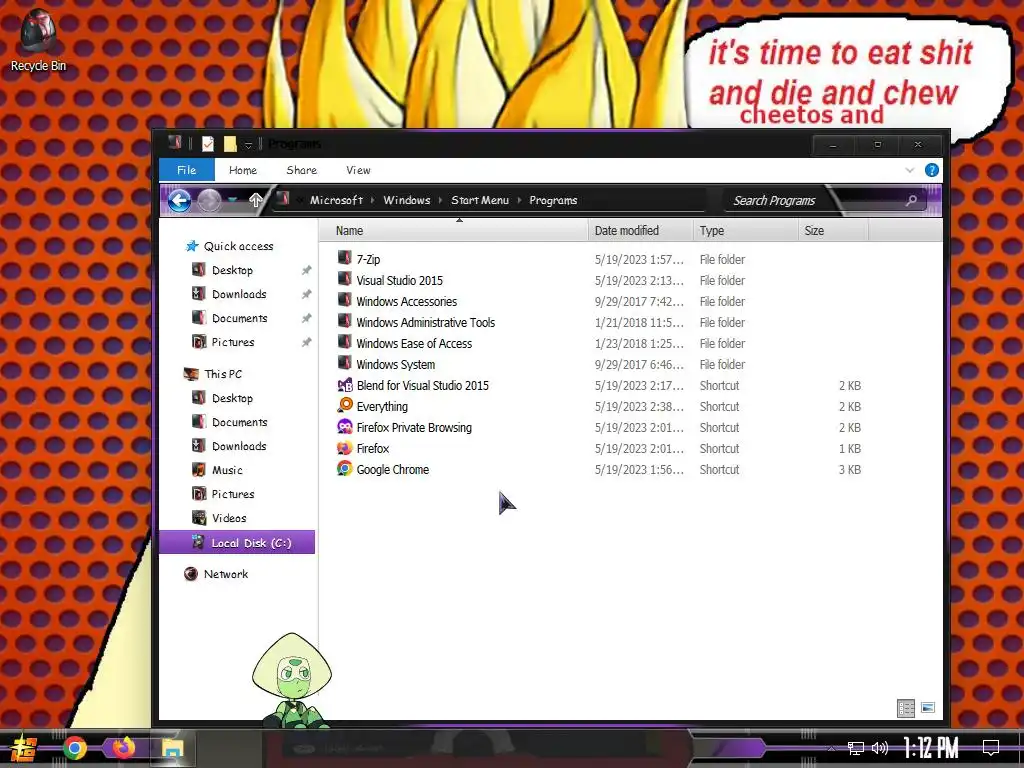Screen dimensions: 1024x768
Task: Click the Back navigation arrow
Action: (180, 200)
